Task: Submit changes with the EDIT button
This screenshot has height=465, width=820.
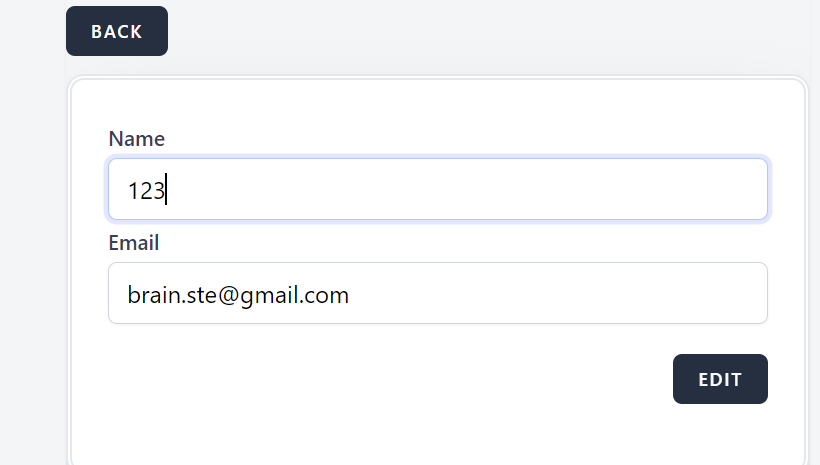Action: point(720,379)
